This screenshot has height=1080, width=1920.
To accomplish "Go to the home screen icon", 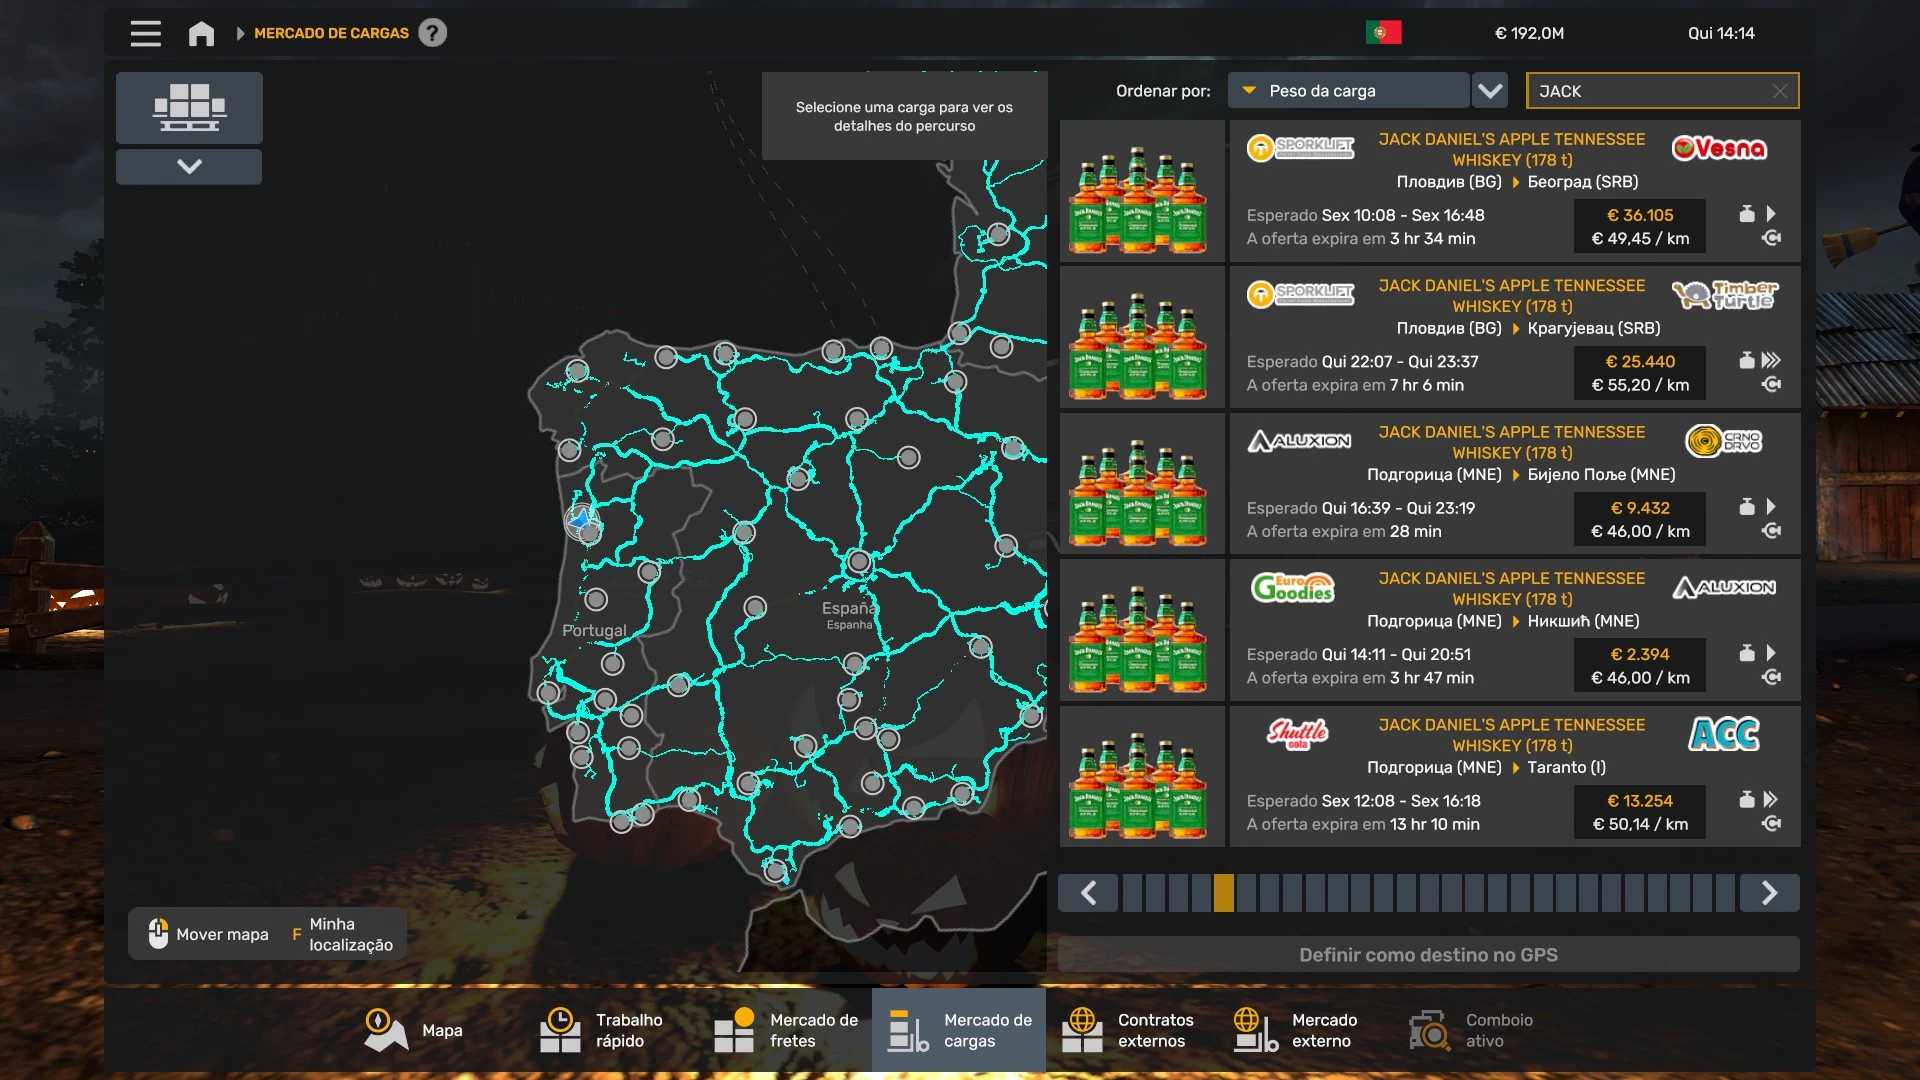I will (201, 33).
